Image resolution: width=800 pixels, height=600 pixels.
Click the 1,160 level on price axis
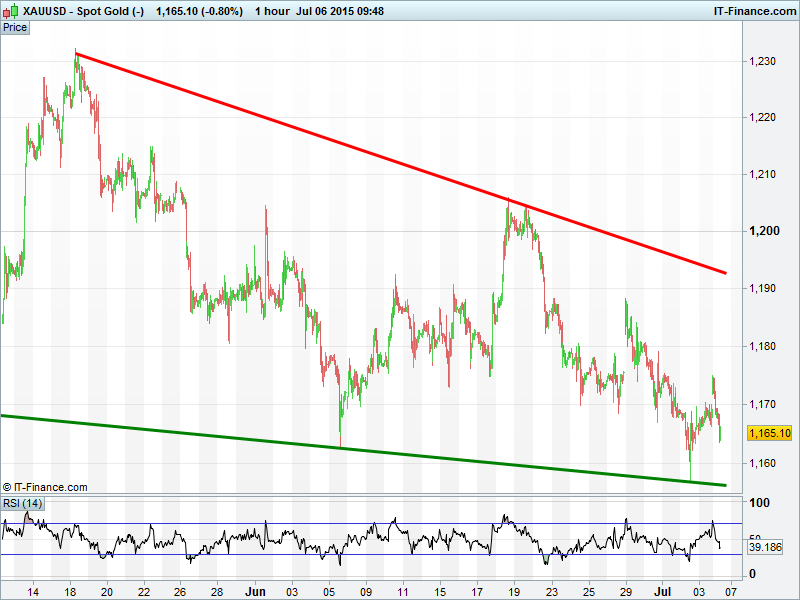(x=763, y=463)
